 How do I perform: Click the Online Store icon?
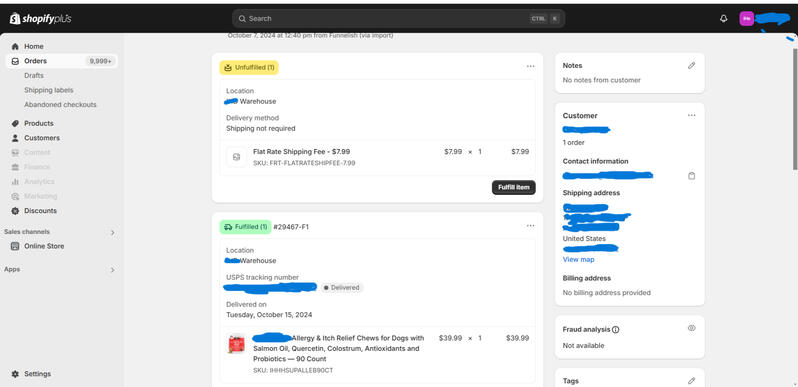[x=15, y=246]
